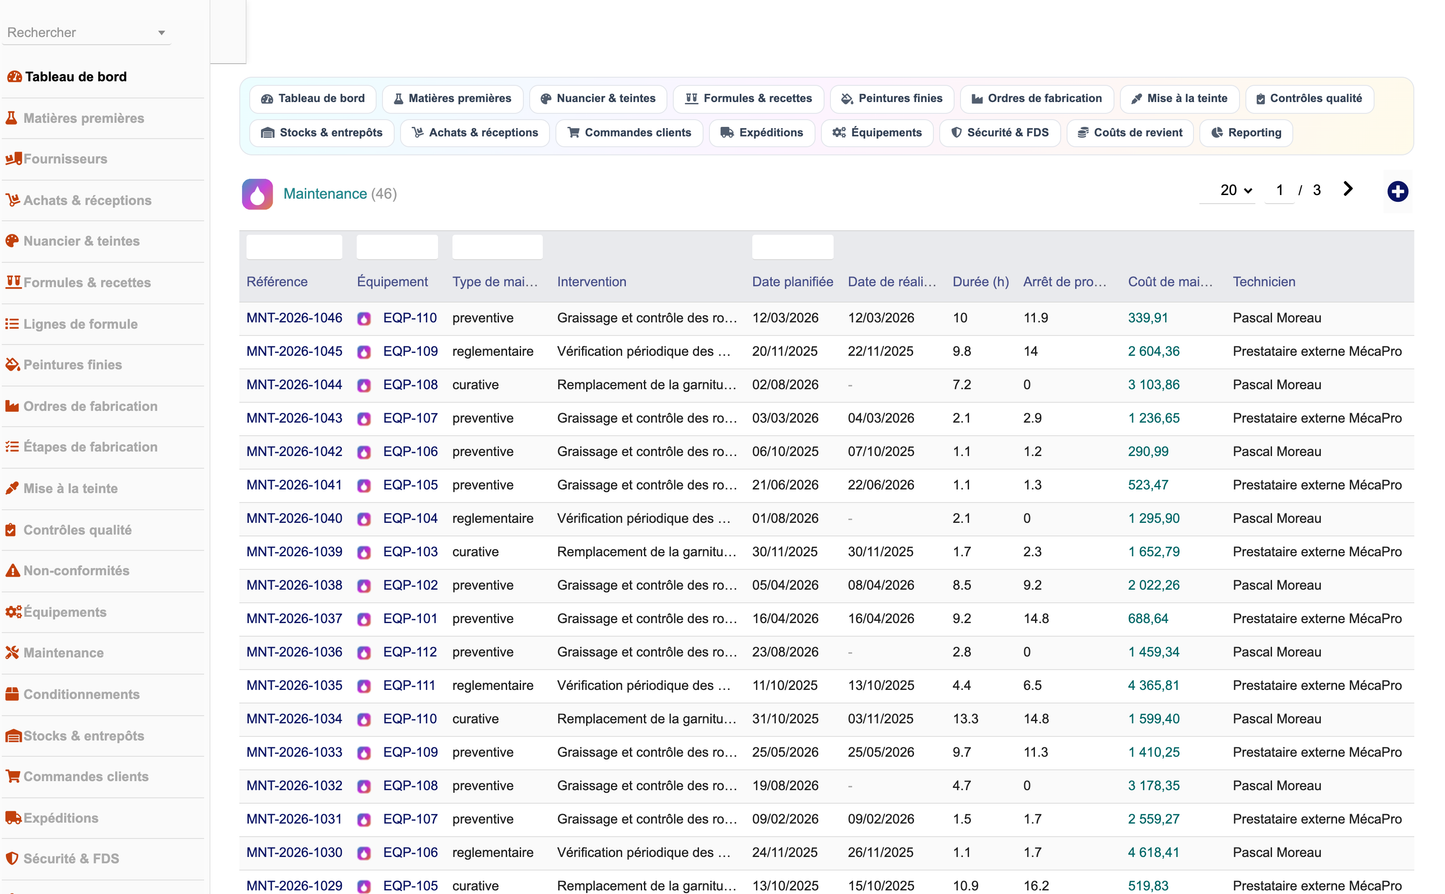Sort by the Durée (h) column header
This screenshot has width=1445, height=894.
coord(981,282)
